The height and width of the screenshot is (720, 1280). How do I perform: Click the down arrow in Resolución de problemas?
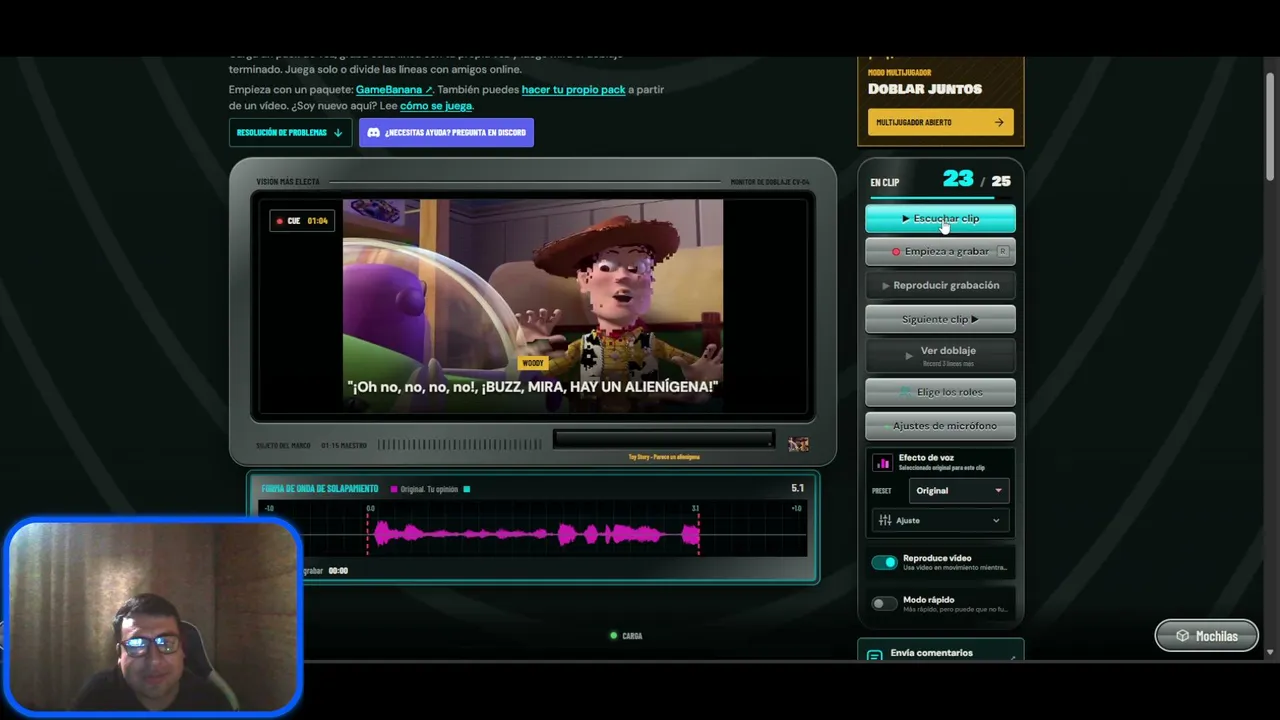pos(338,132)
